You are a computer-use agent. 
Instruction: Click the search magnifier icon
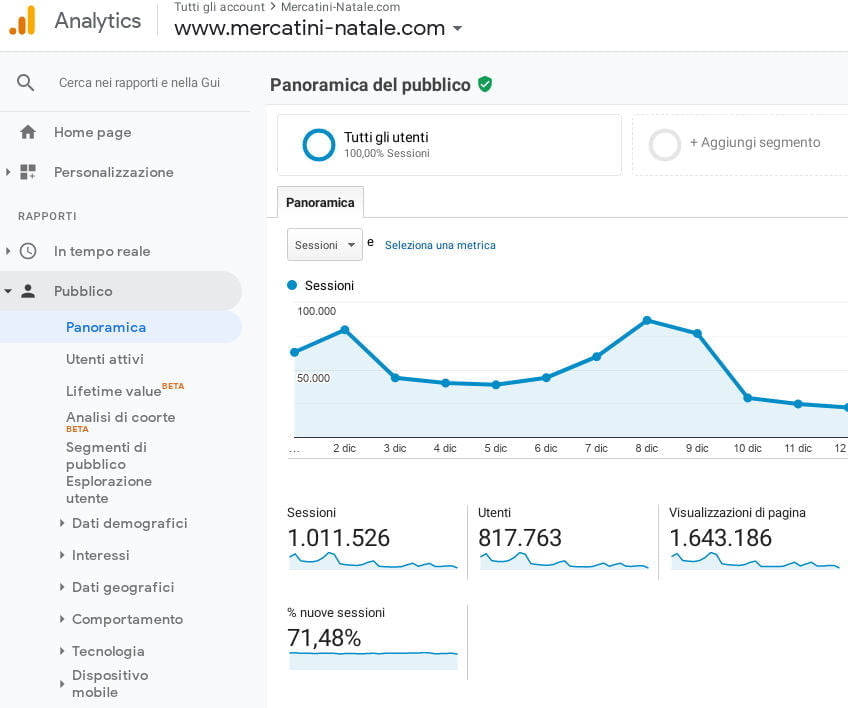[25, 83]
